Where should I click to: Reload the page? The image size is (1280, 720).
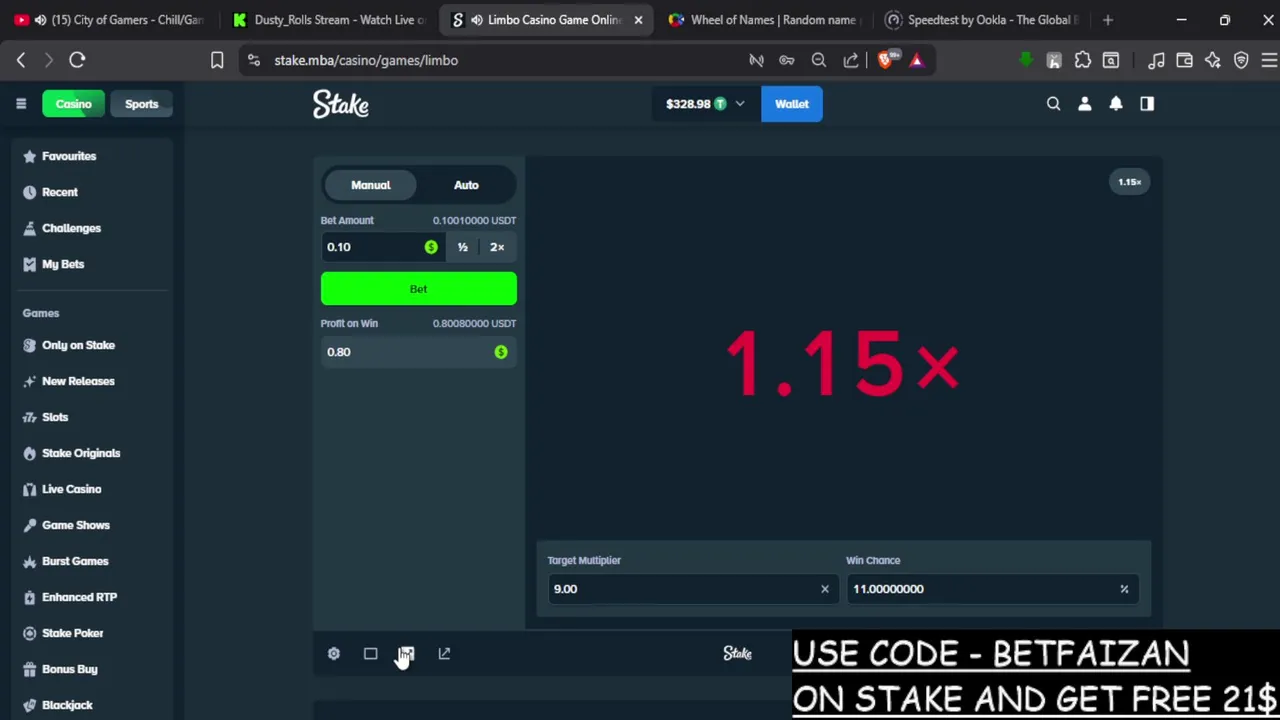[77, 60]
